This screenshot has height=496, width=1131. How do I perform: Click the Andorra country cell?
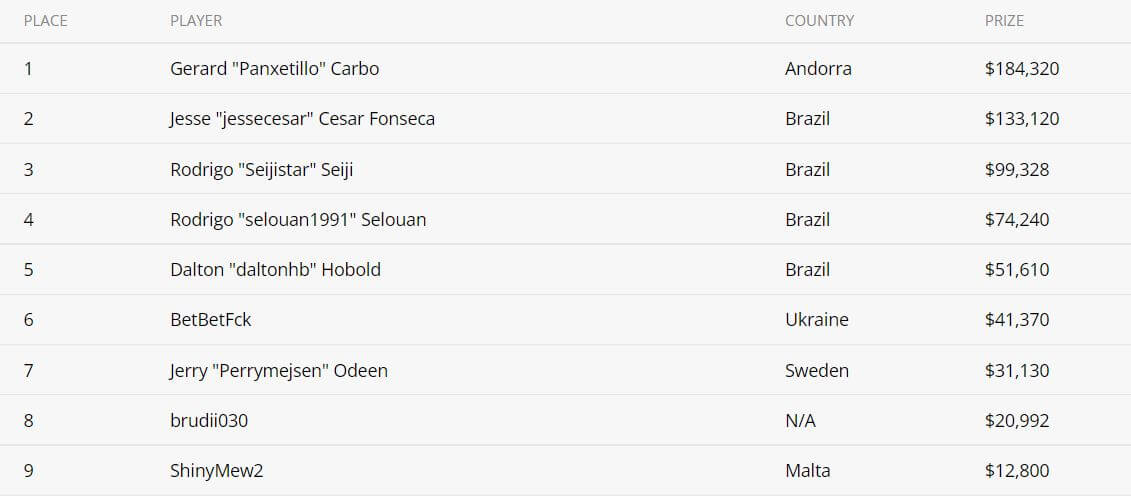818,69
